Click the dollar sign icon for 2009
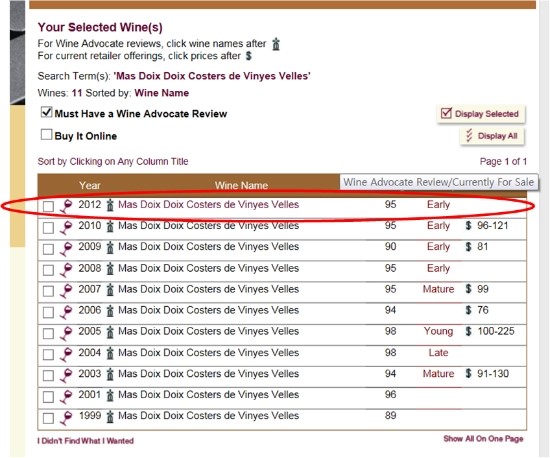The width and height of the screenshot is (550, 458). pyautogui.click(x=468, y=247)
